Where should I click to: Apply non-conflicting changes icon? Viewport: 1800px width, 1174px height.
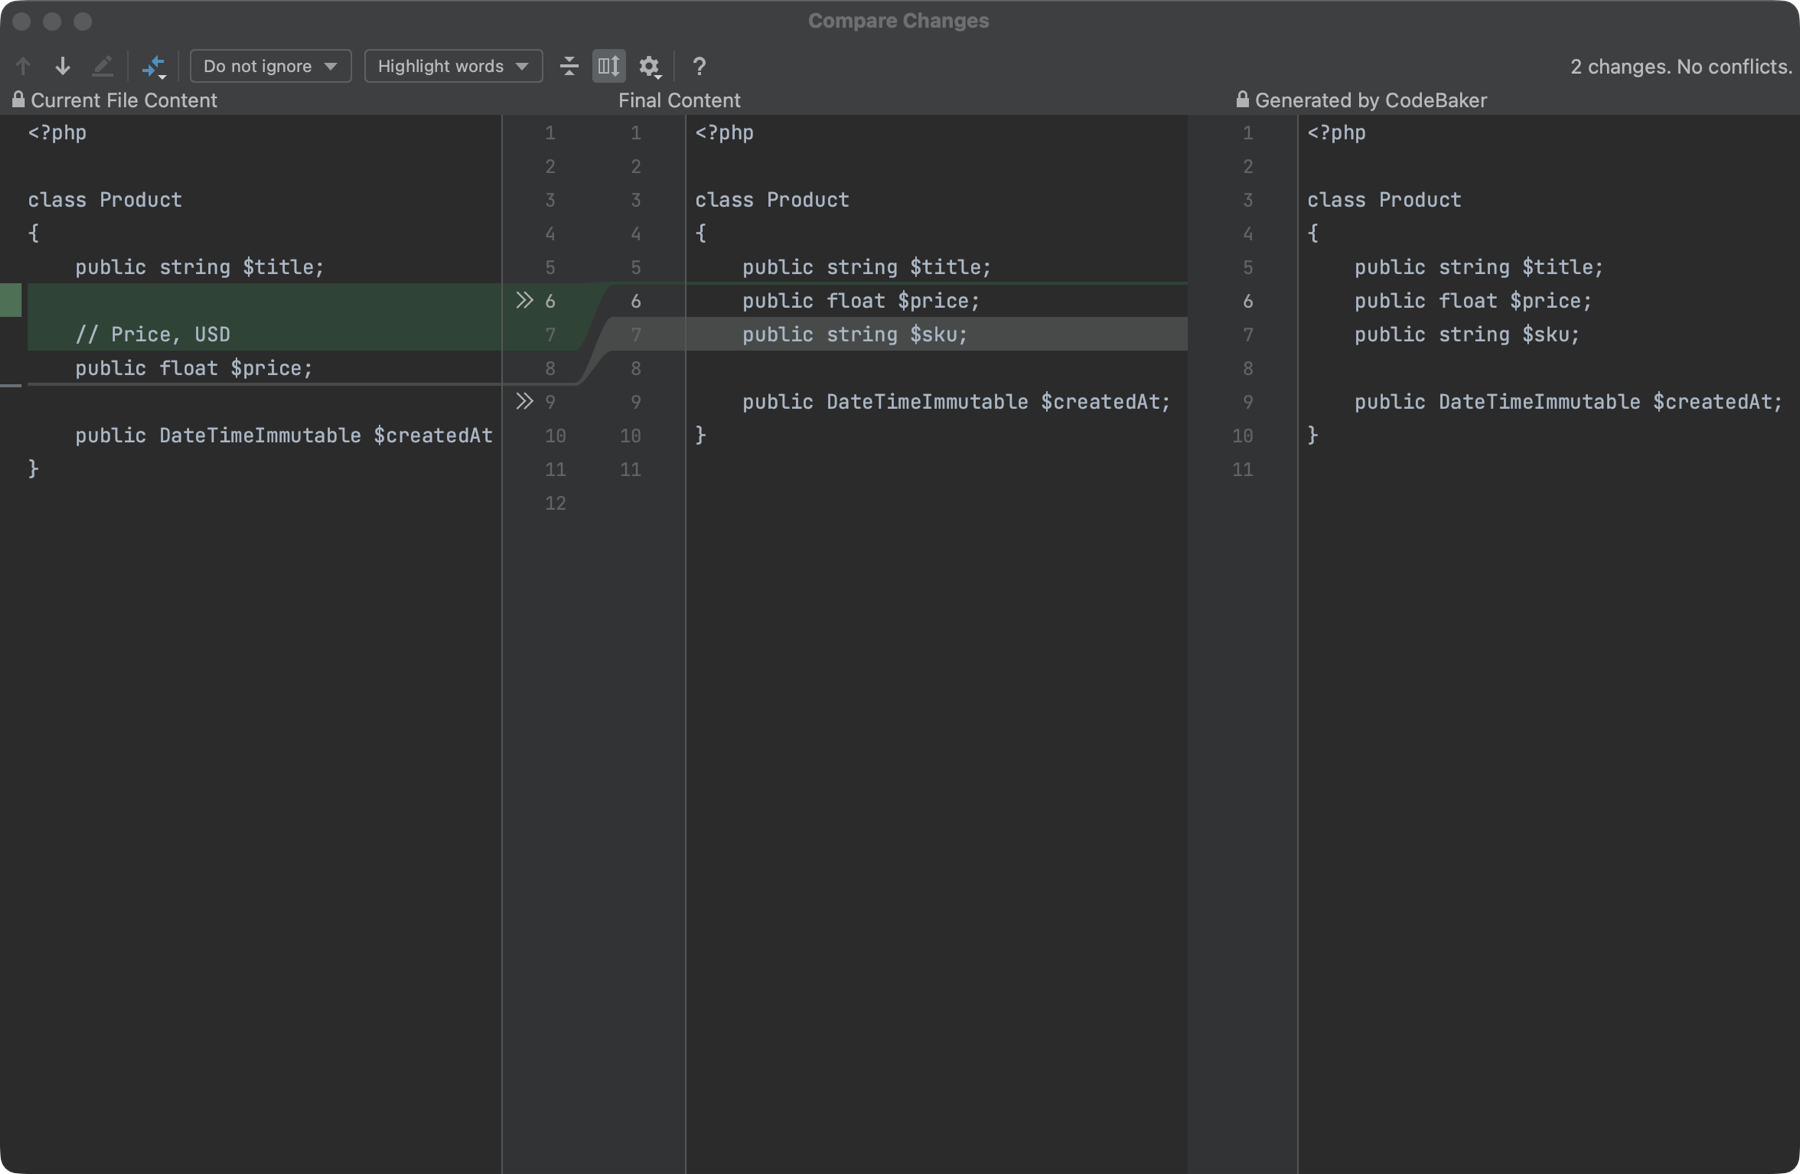(153, 66)
